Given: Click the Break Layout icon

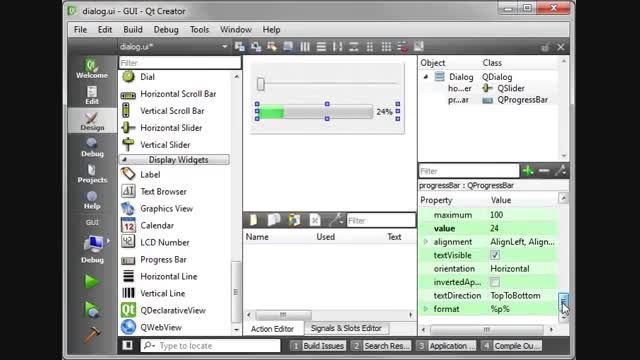Looking at the screenshot, I should [402, 47].
